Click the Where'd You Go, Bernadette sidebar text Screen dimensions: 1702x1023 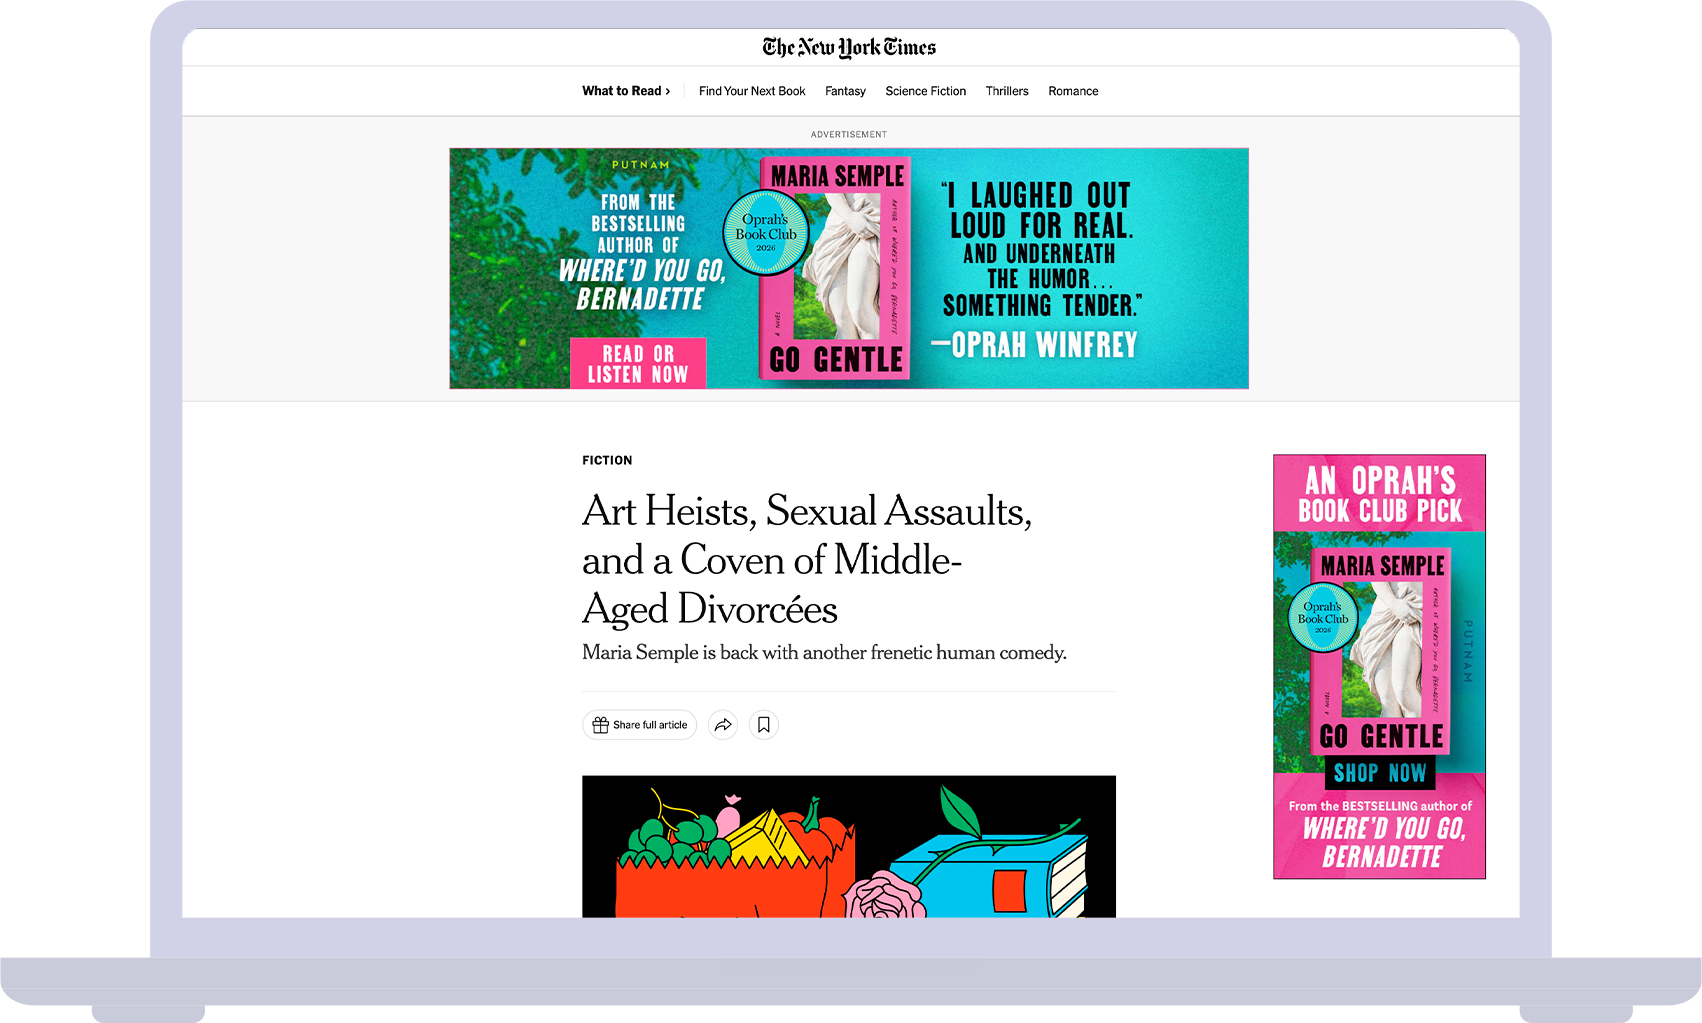1383,843
